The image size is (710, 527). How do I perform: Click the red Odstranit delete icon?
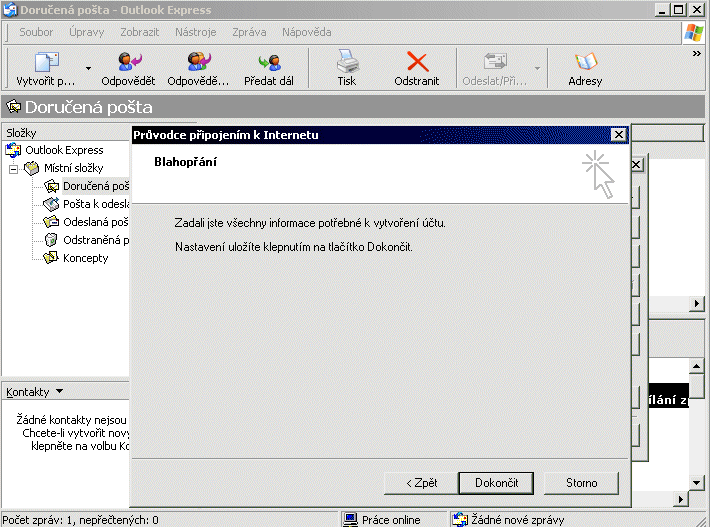[417, 62]
